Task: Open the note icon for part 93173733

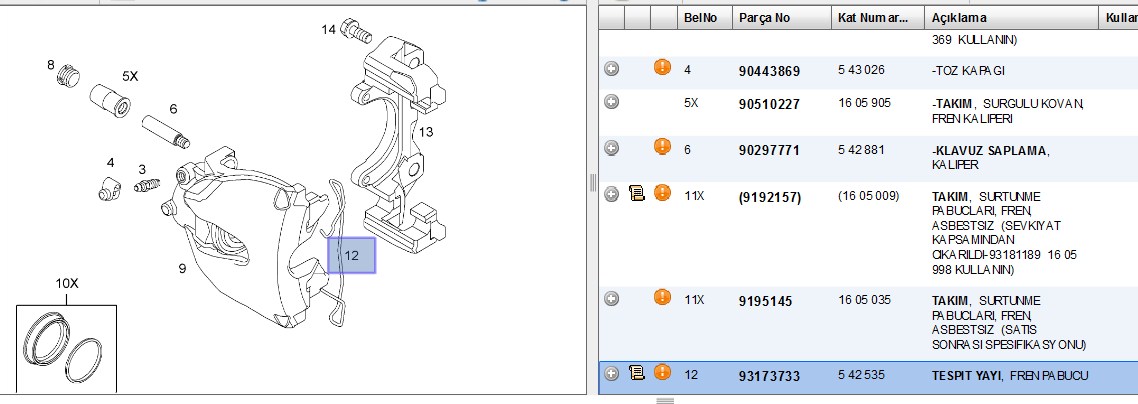Action: click(636, 373)
